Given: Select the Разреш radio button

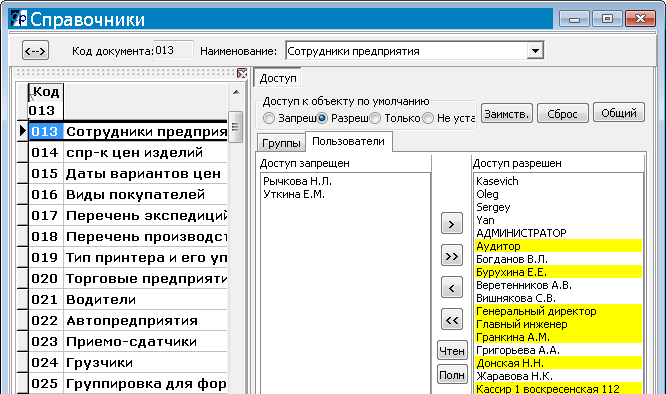Looking at the screenshot, I should [322, 118].
